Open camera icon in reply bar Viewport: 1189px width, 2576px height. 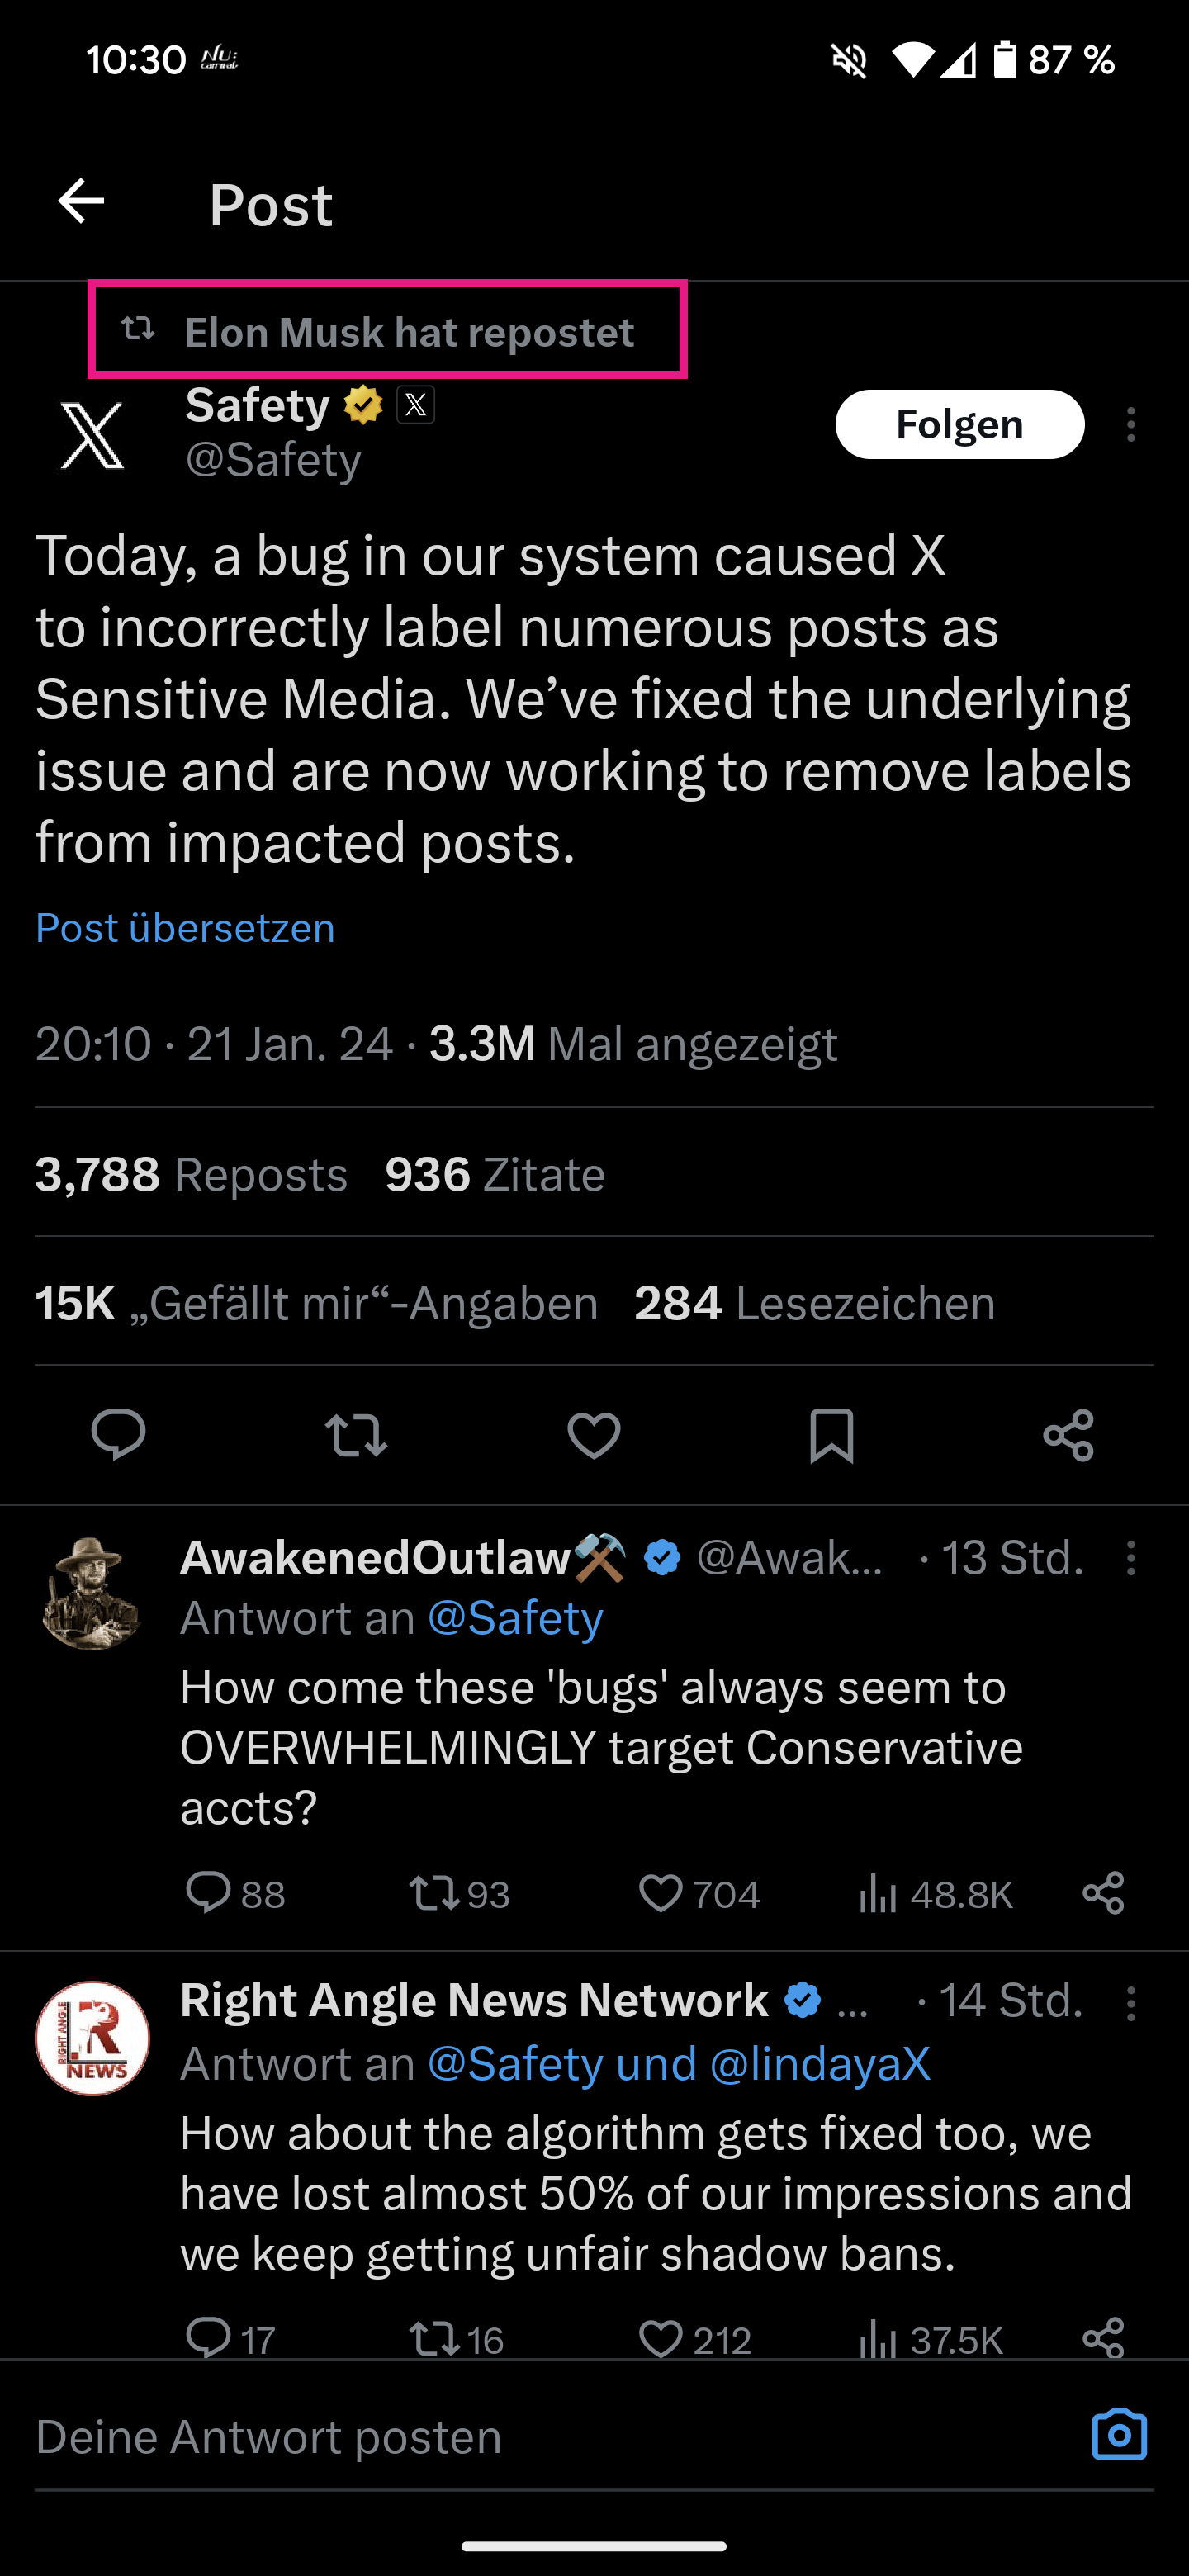(1119, 2435)
